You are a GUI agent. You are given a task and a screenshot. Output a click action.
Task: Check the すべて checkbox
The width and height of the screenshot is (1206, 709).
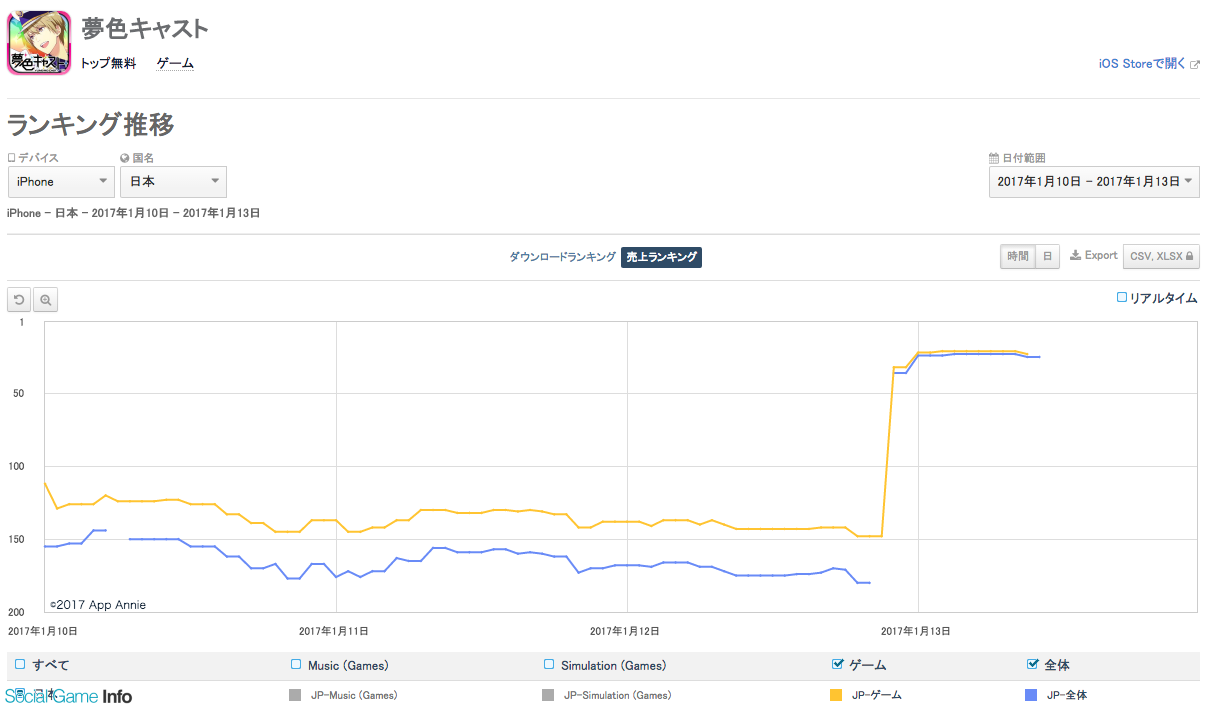pos(20,664)
